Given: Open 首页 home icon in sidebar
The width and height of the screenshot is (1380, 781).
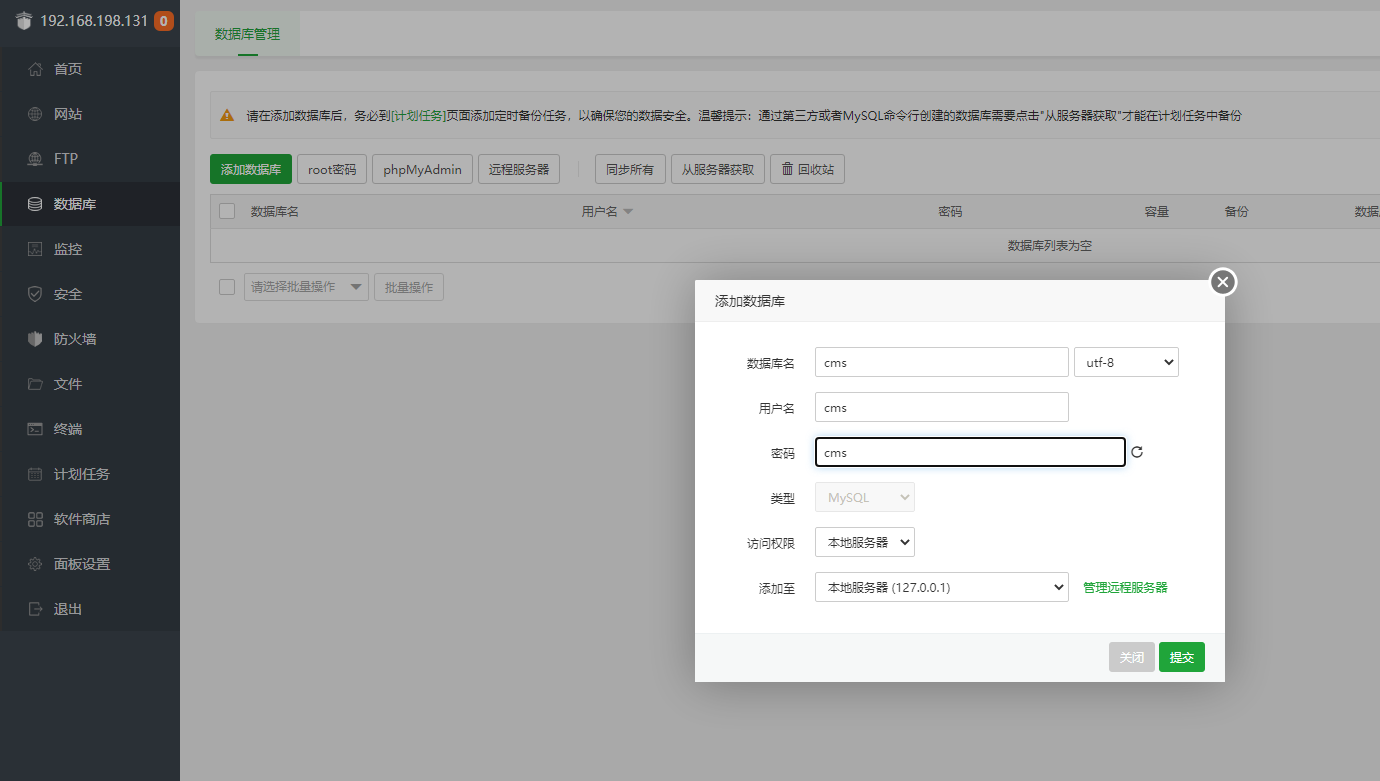Looking at the screenshot, I should coord(35,69).
